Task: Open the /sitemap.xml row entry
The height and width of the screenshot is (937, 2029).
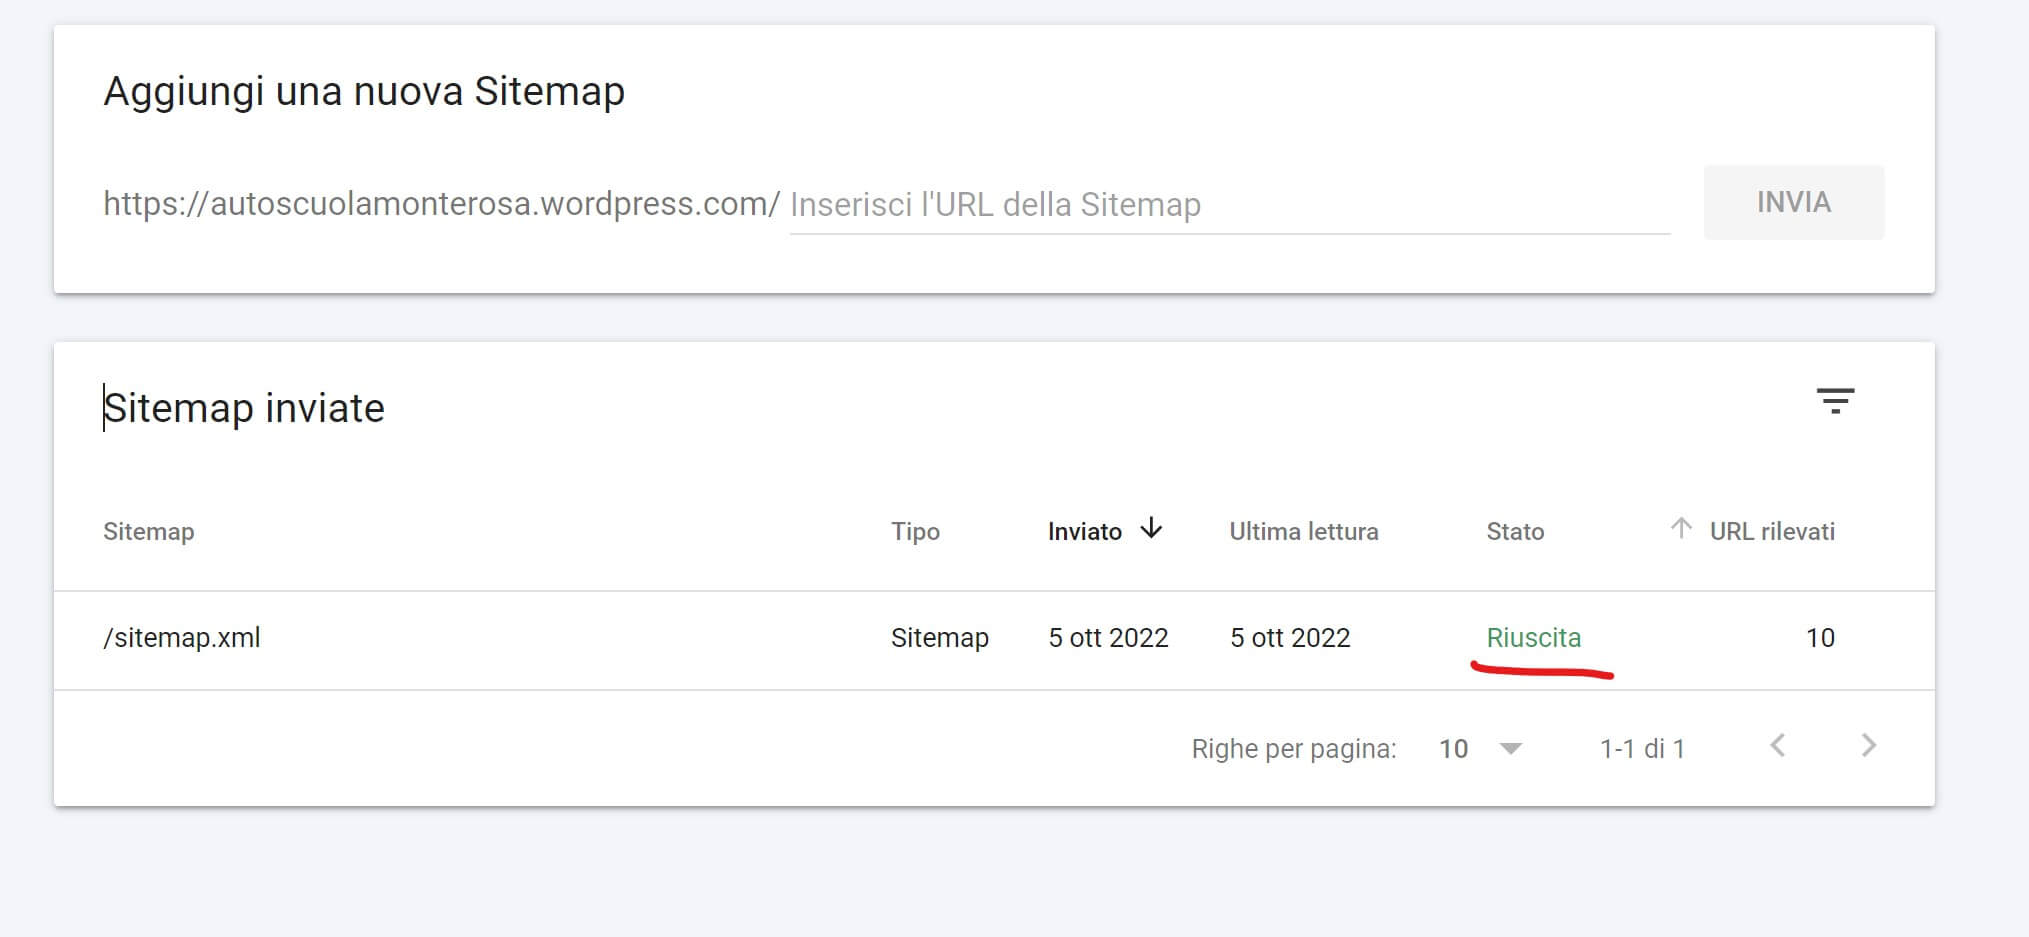Action: (x=182, y=638)
